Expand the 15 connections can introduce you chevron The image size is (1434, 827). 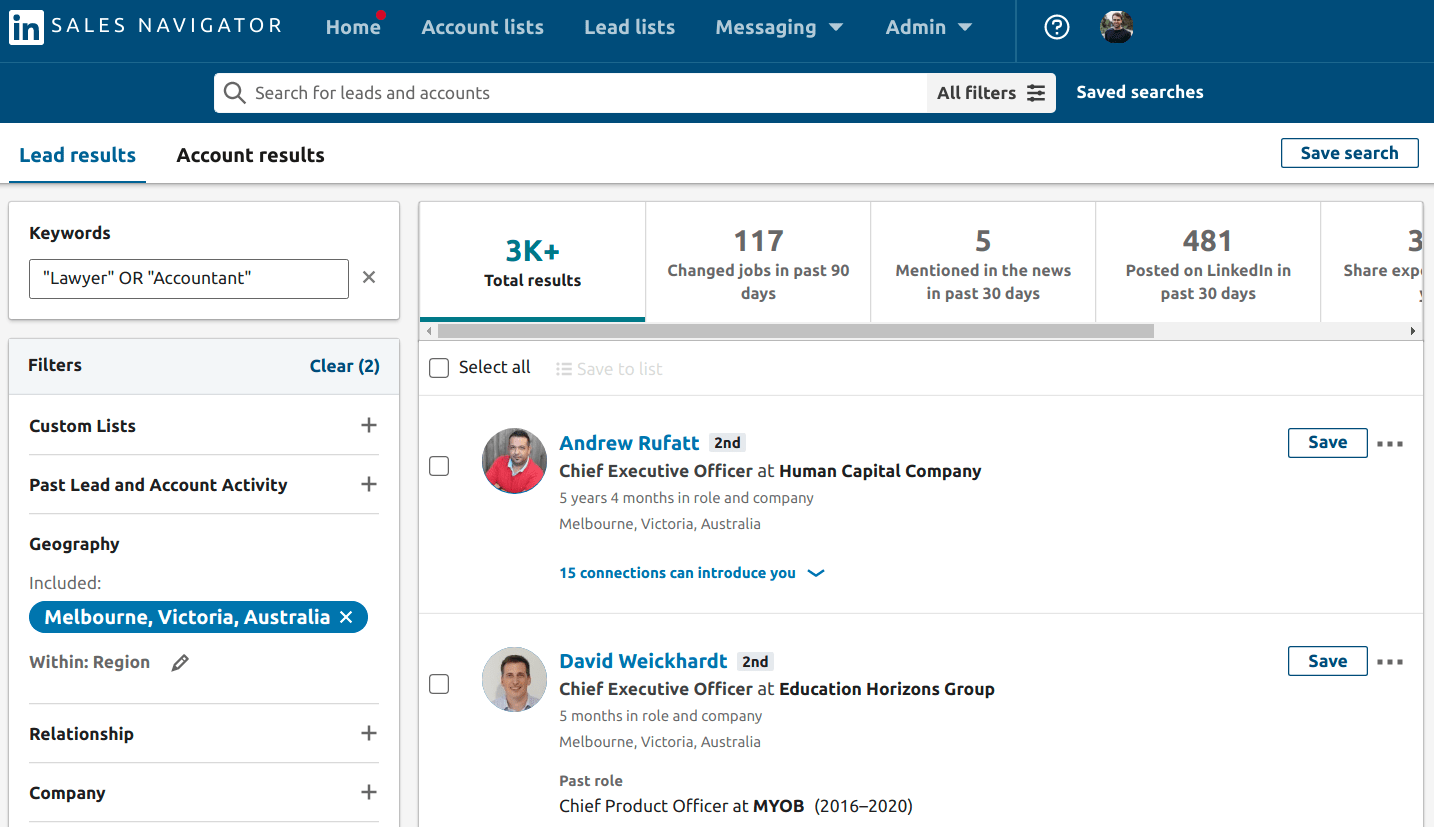point(816,574)
